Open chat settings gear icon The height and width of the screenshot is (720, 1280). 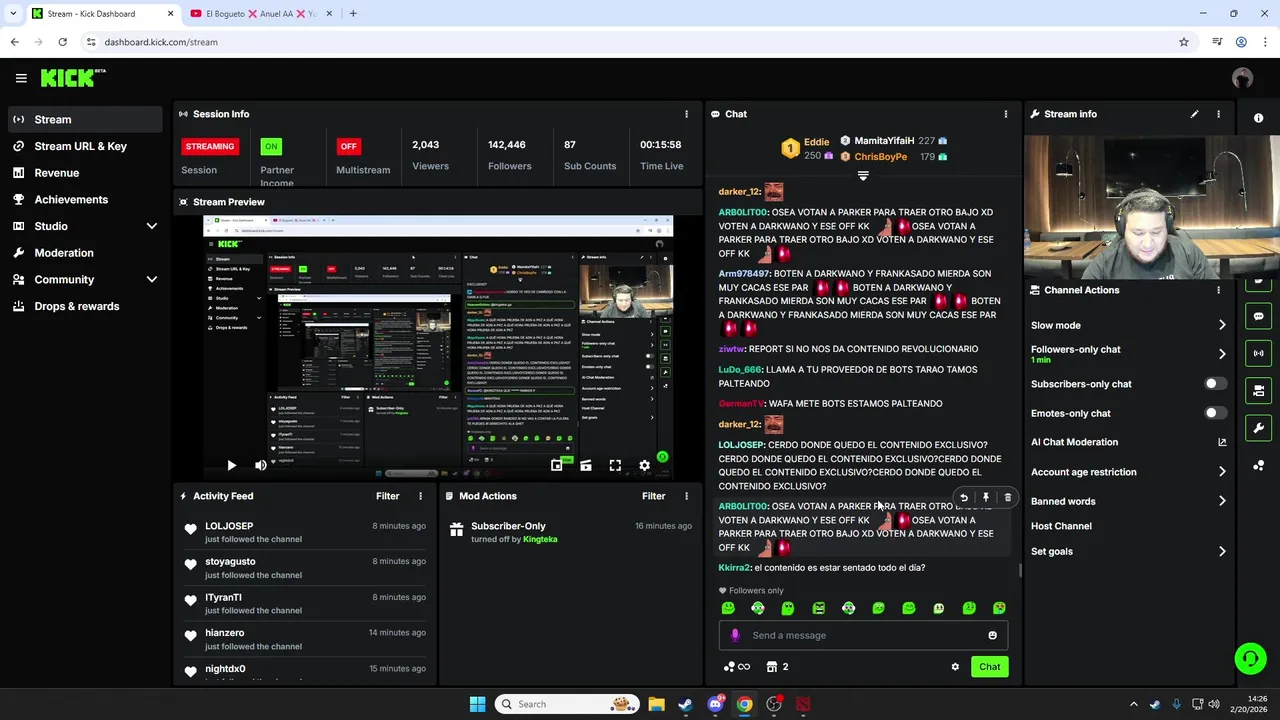955,667
